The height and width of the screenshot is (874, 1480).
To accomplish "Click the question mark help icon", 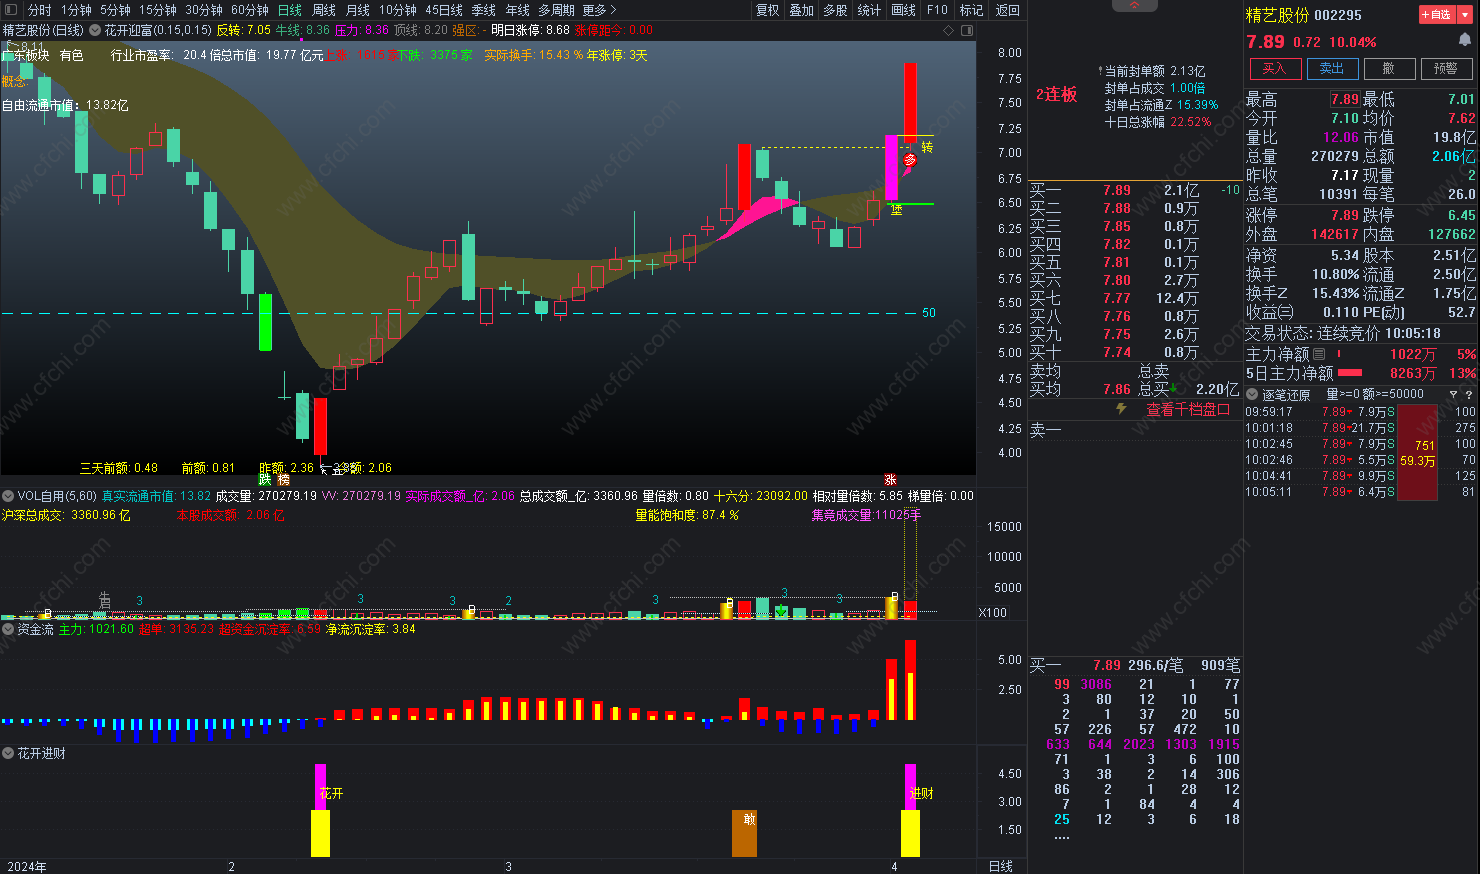I will coord(1470,395).
